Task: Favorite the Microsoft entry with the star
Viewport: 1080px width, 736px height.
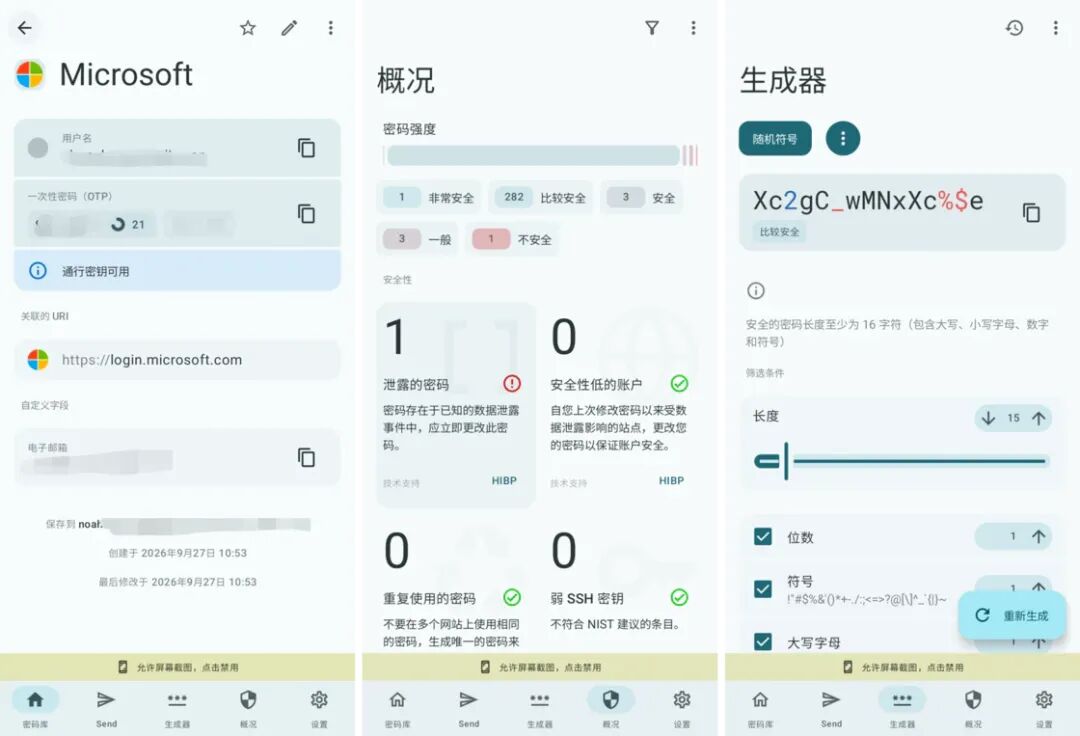Action: [248, 28]
